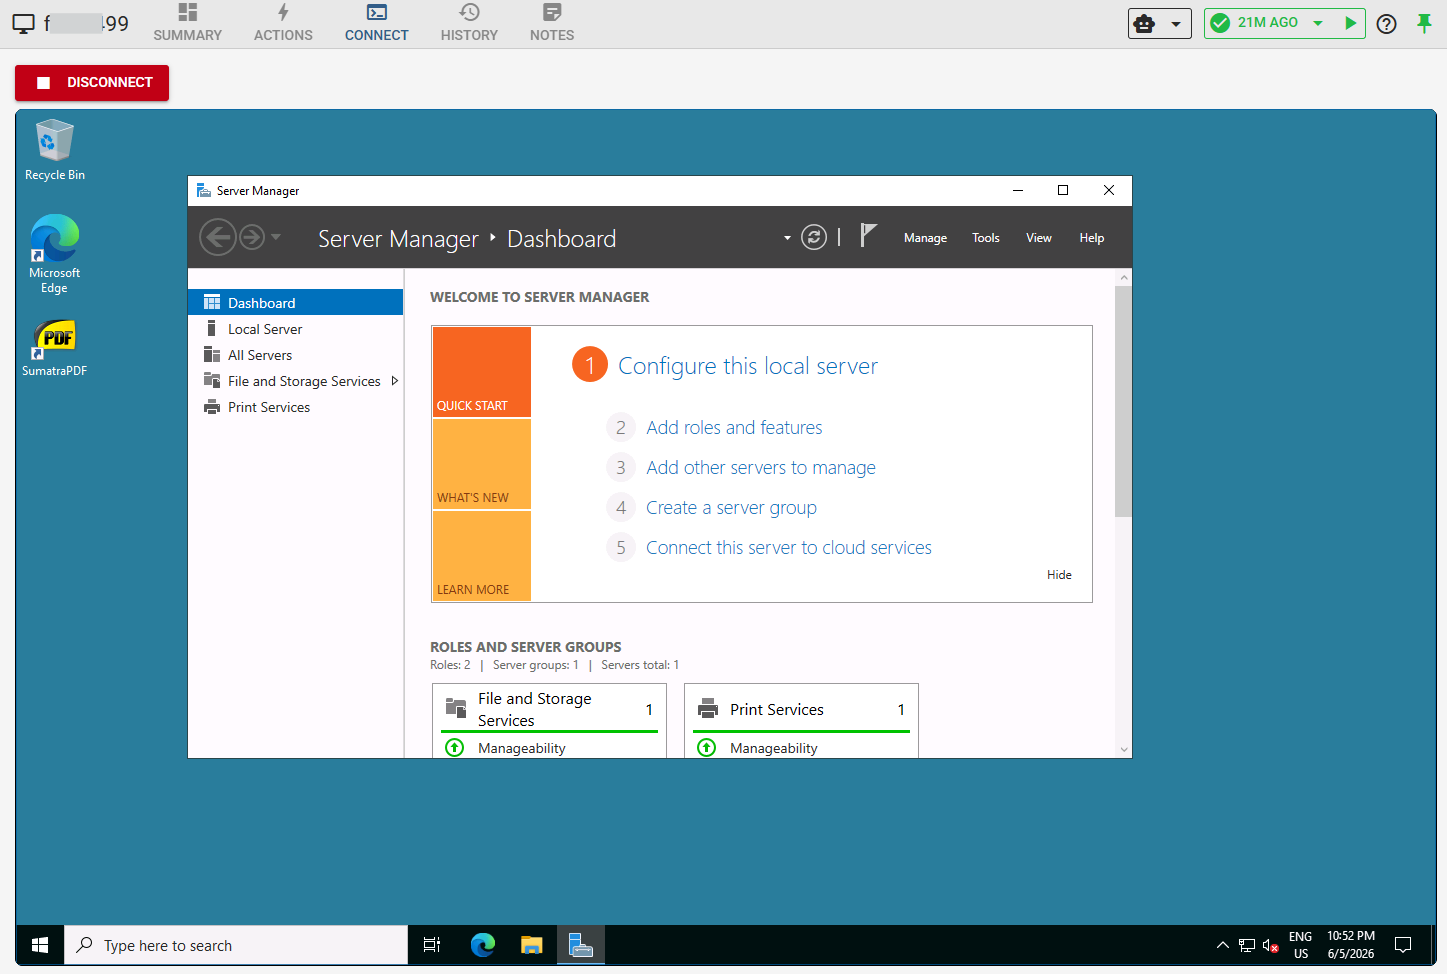This screenshot has width=1447, height=974.
Task: Expand File and Storage Services arrow
Action: (x=395, y=381)
